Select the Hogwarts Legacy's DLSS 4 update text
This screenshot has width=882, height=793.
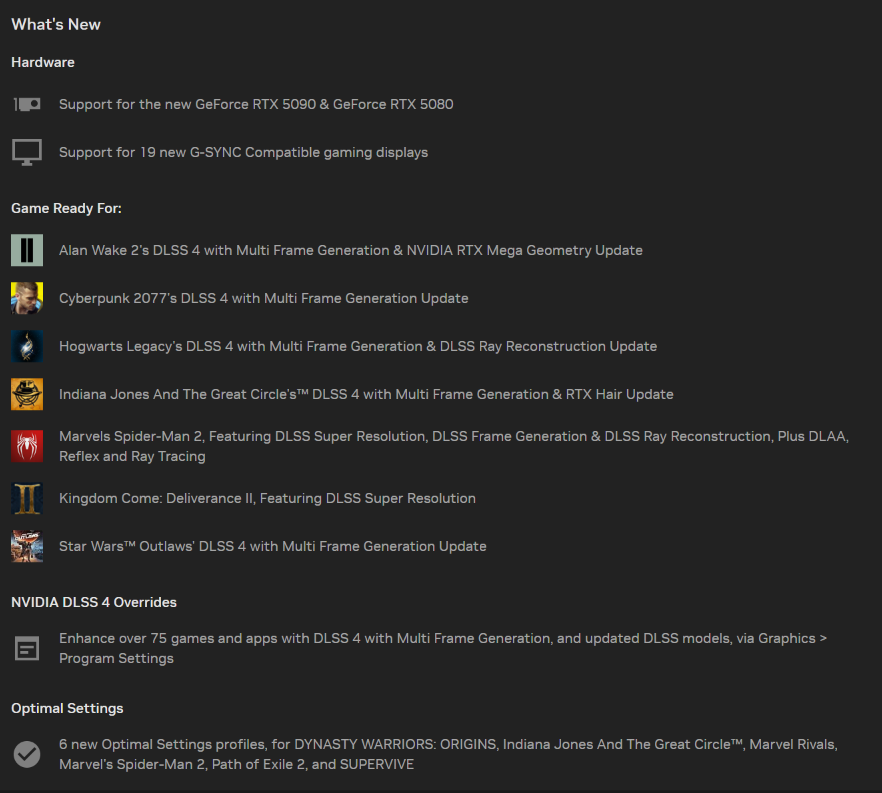click(358, 346)
